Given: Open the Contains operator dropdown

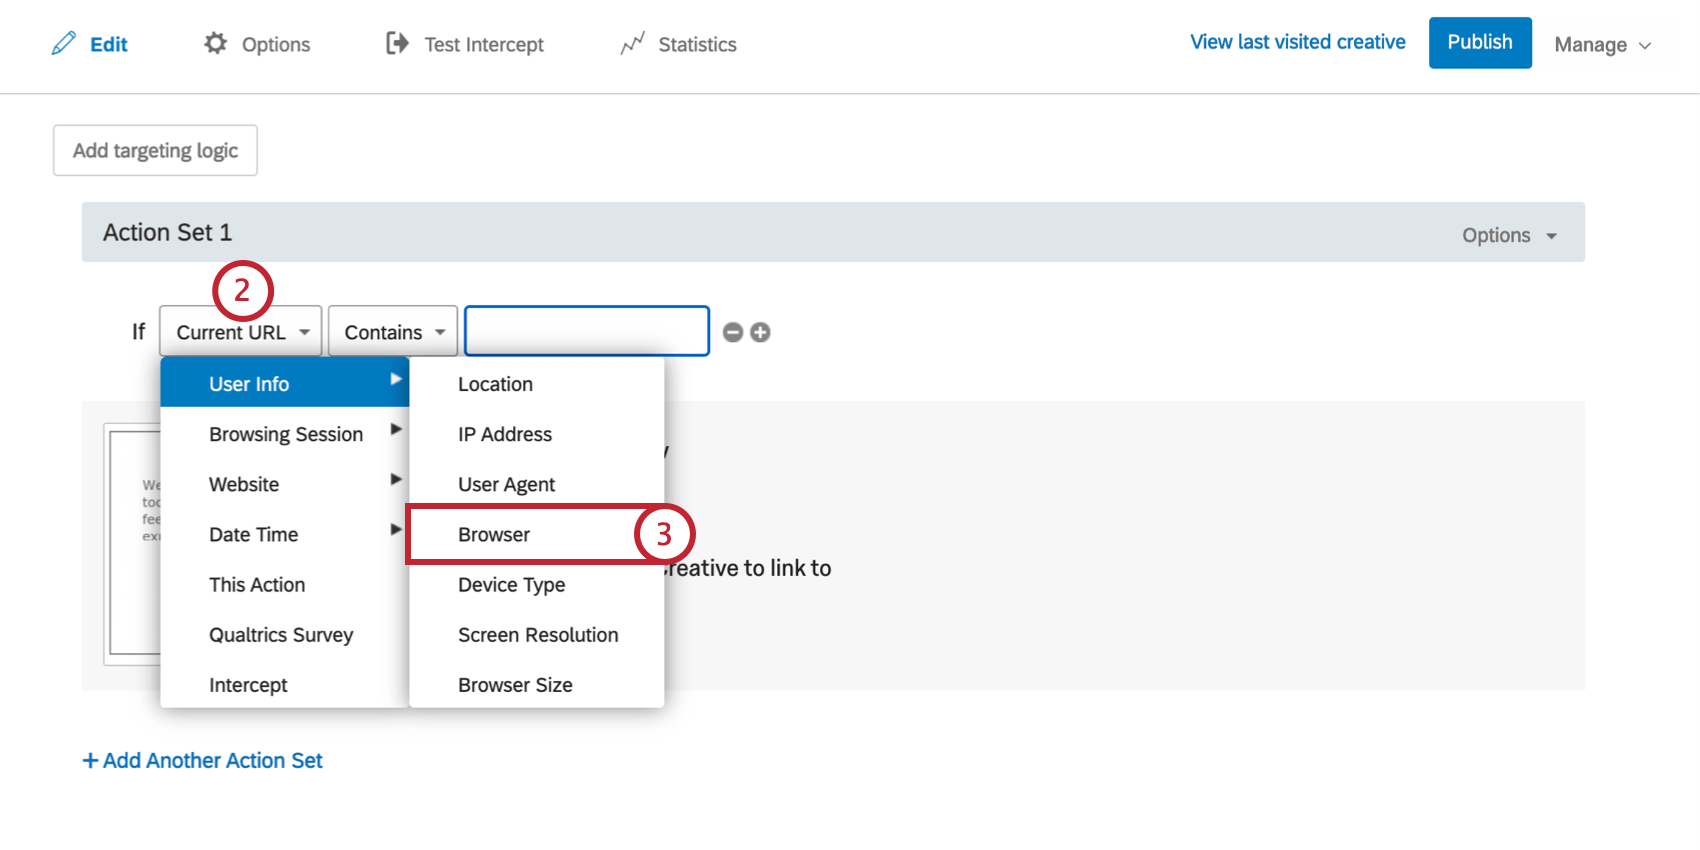Looking at the screenshot, I should (393, 332).
